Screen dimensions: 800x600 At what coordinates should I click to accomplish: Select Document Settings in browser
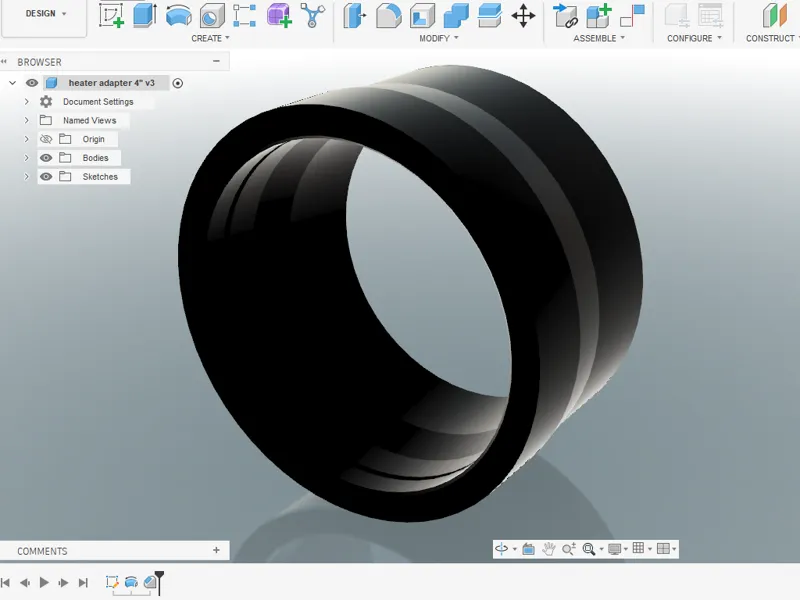click(98, 102)
